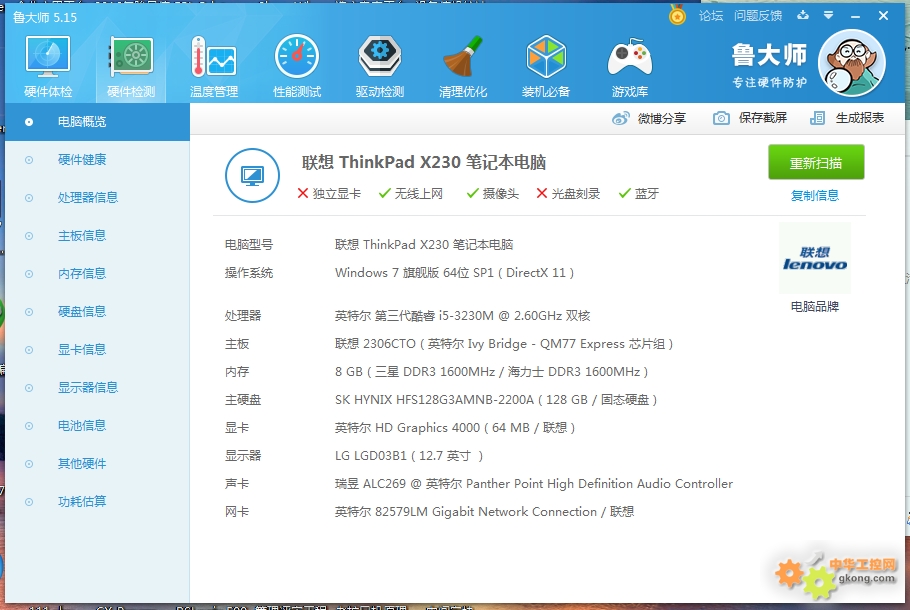
Task: Click the report icon for 生成报表
Action: [x=817, y=118]
